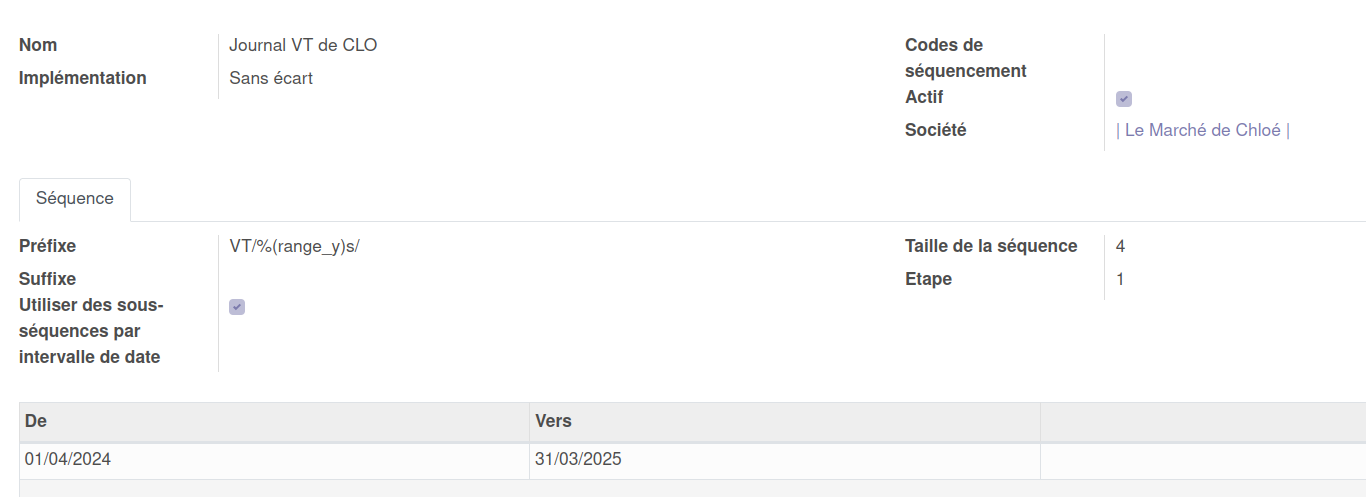
Task: Click the Société field label
Action: tap(935, 130)
